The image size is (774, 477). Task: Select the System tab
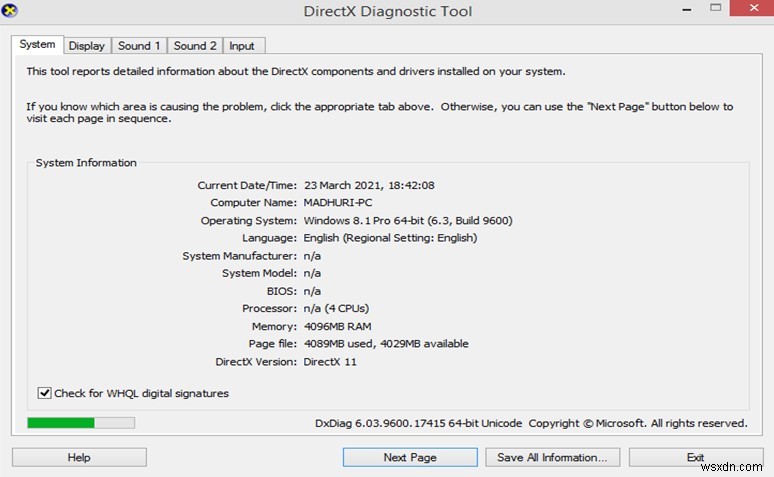pos(37,45)
